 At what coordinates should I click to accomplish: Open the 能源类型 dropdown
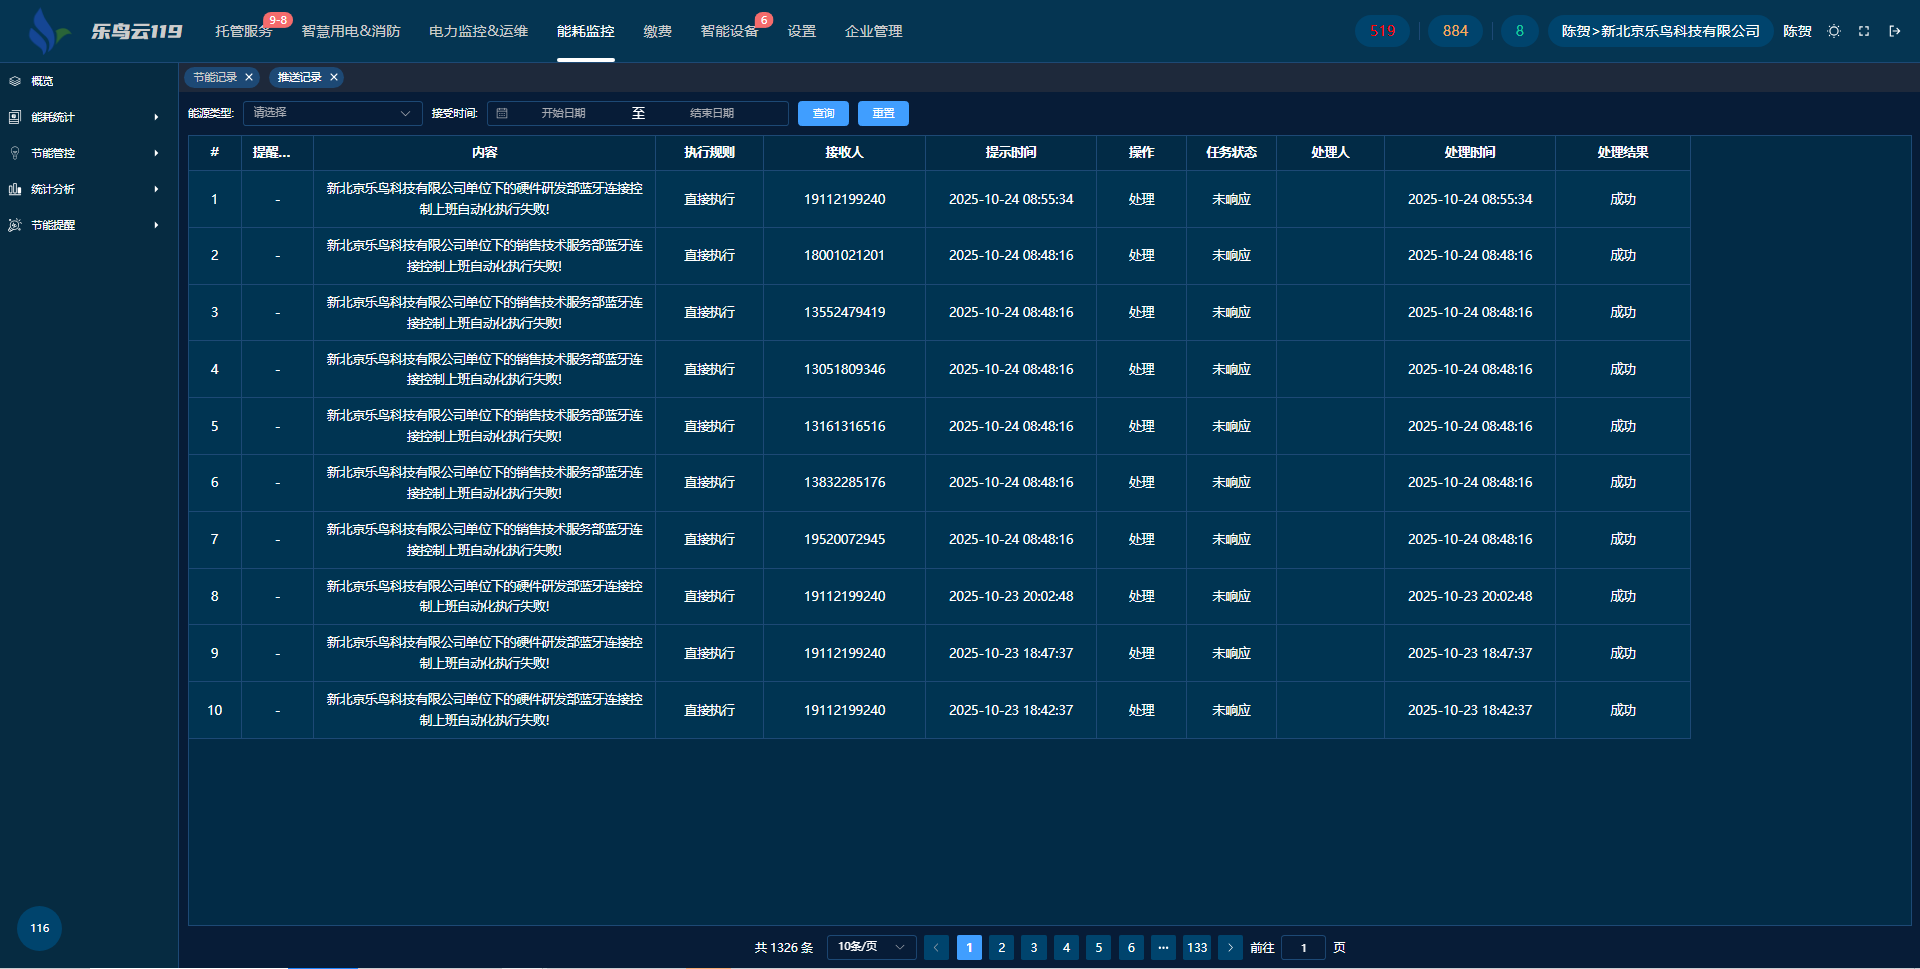(332, 113)
